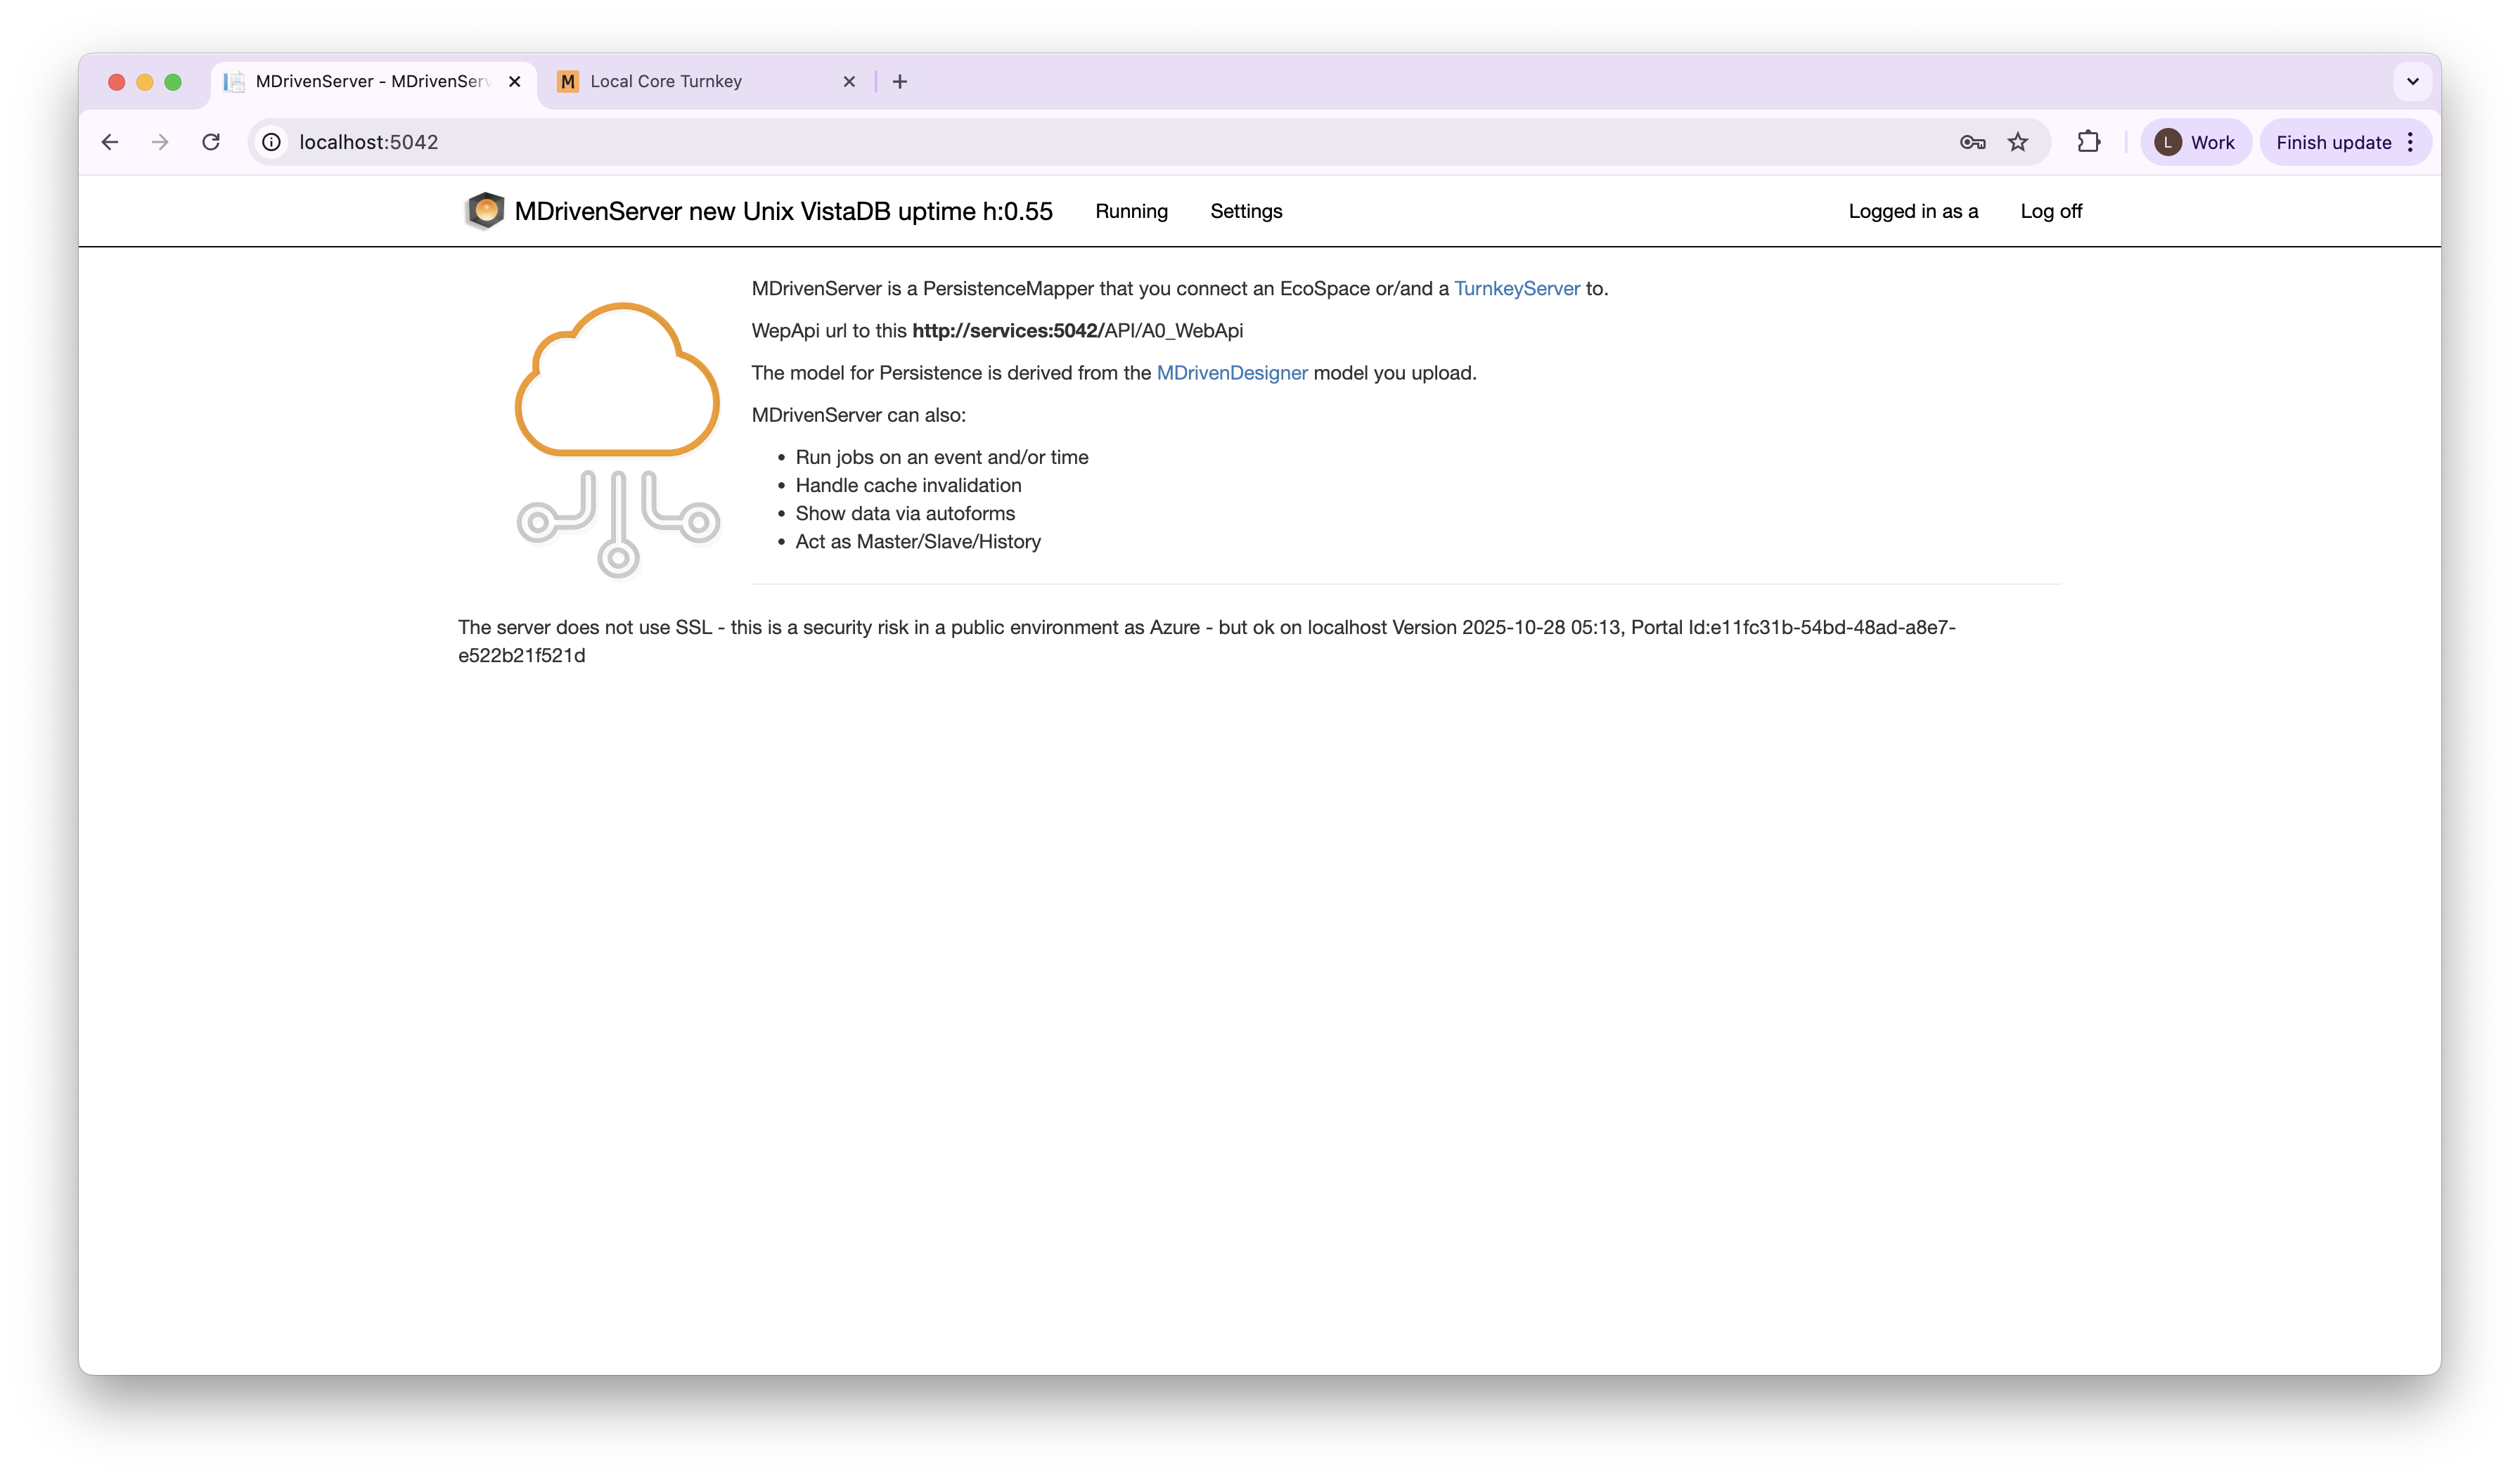Follow the TurnkeyServer link
Image resolution: width=2520 pixels, height=1479 pixels.
click(1516, 288)
